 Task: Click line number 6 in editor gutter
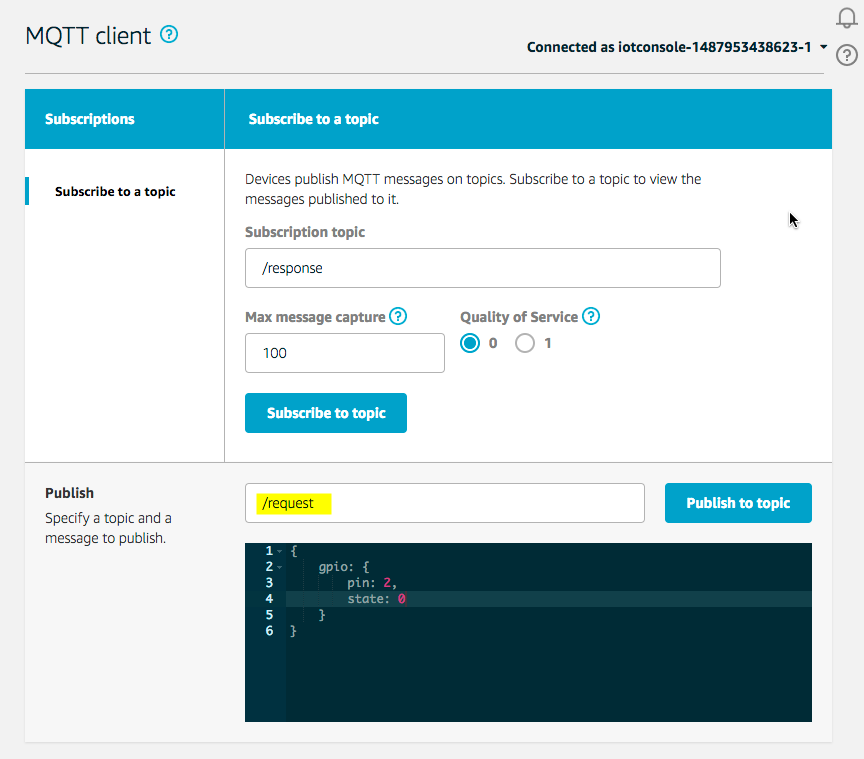point(269,631)
